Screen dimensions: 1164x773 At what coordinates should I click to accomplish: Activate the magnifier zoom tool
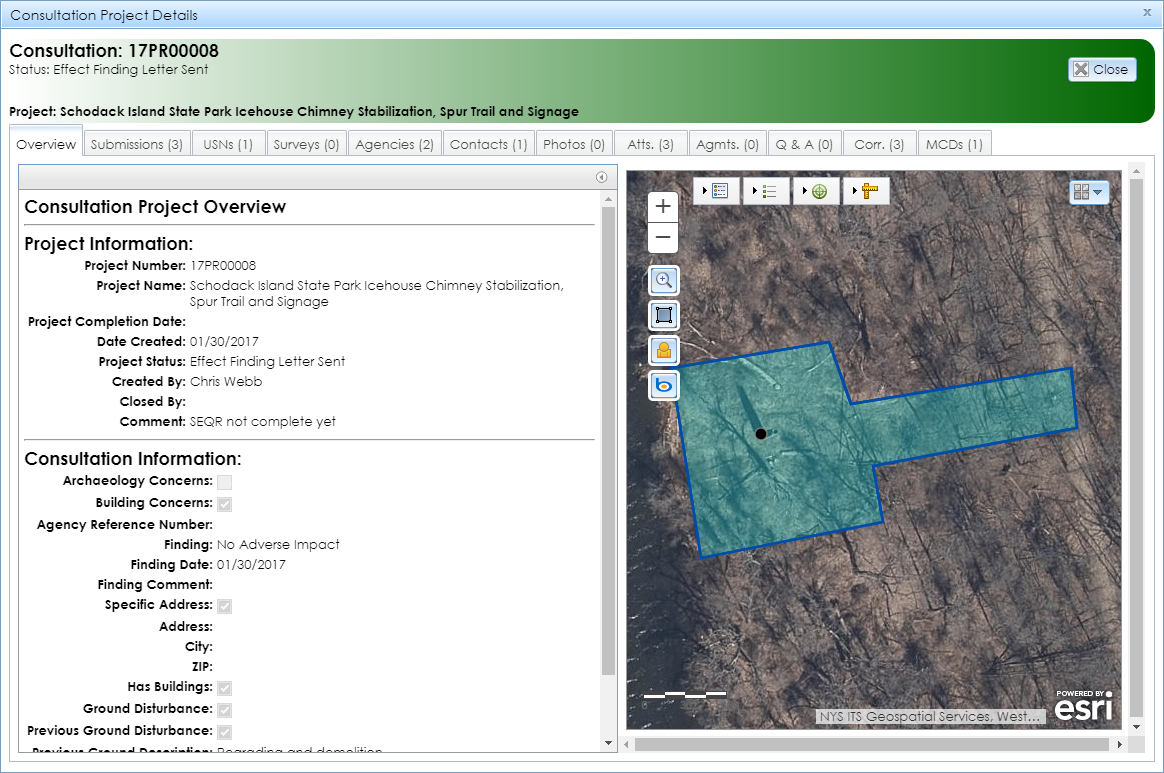click(663, 280)
